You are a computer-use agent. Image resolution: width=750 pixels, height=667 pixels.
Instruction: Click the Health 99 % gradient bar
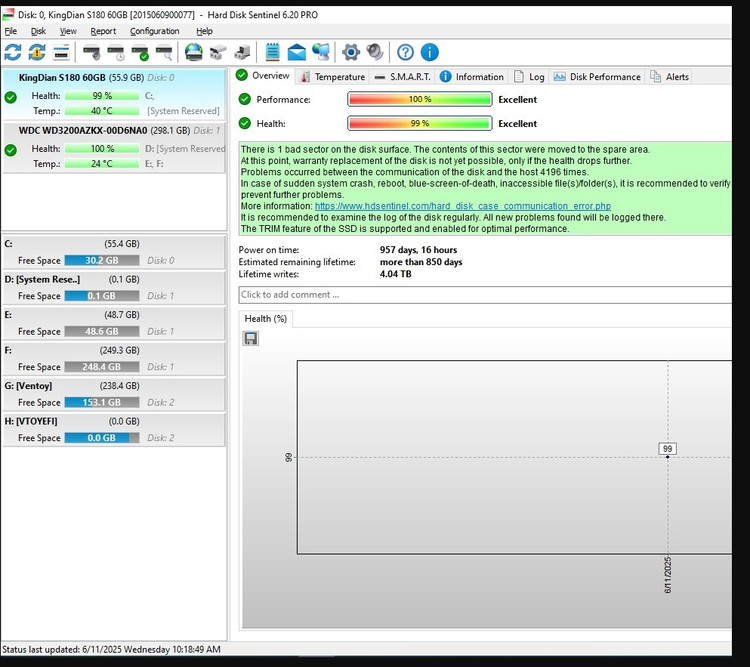point(419,123)
